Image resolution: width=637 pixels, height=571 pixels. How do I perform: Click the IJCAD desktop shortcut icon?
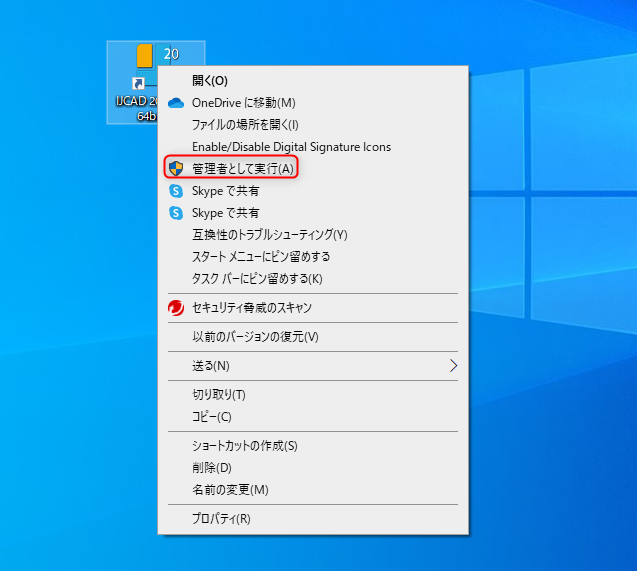132,82
